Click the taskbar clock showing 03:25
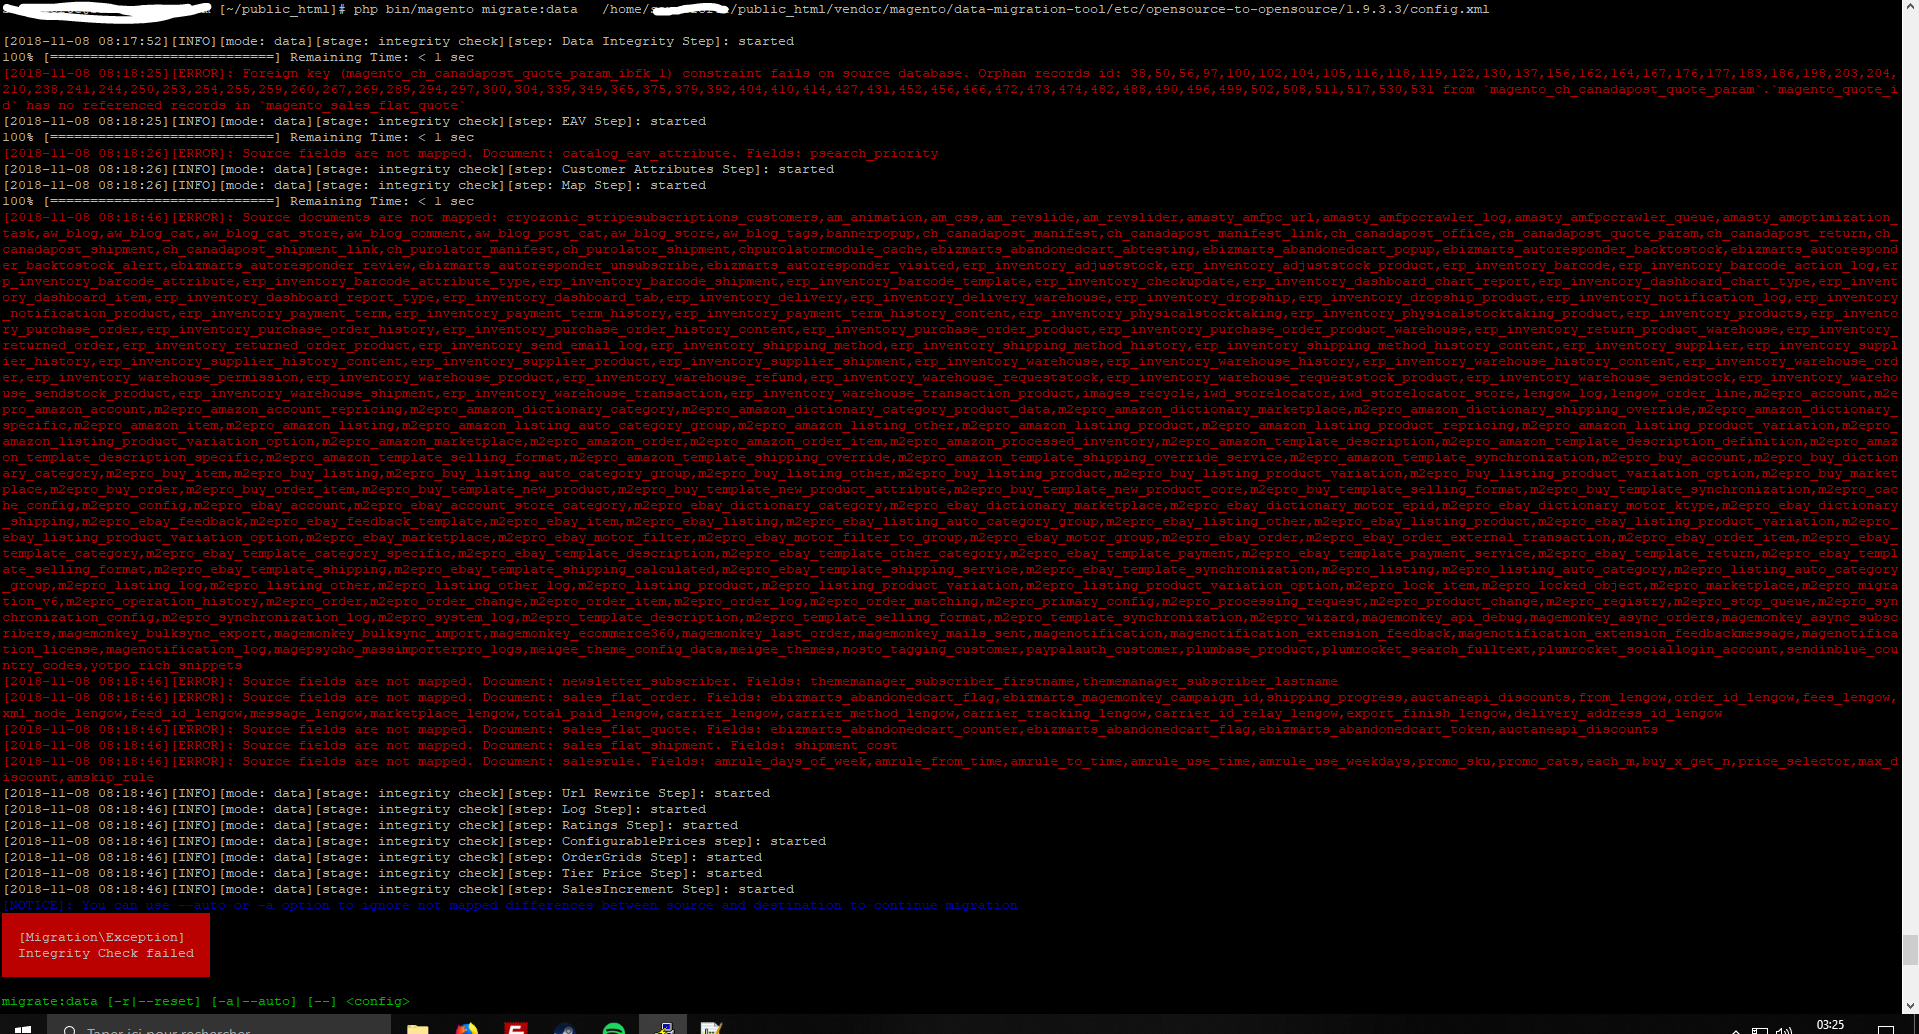This screenshot has width=1919, height=1034. coord(1830,1026)
